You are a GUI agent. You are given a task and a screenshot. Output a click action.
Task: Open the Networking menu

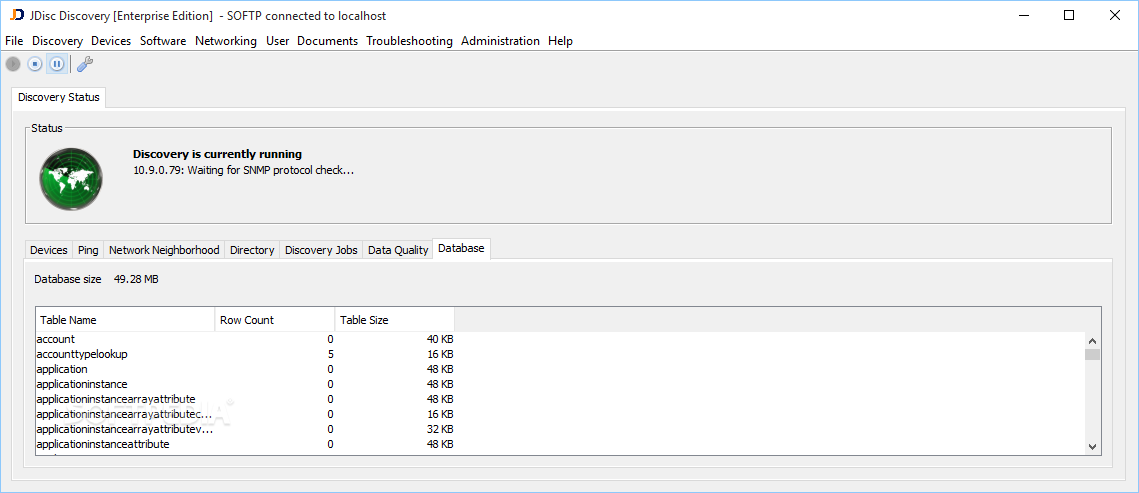tap(226, 41)
